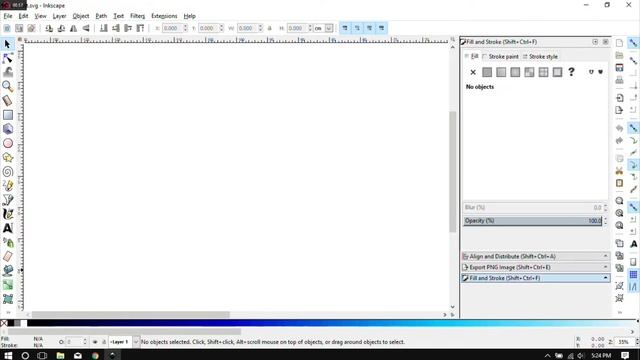The image size is (640, 360).
Task: Select the Spiral tool
Action: (x=7, y=172)
